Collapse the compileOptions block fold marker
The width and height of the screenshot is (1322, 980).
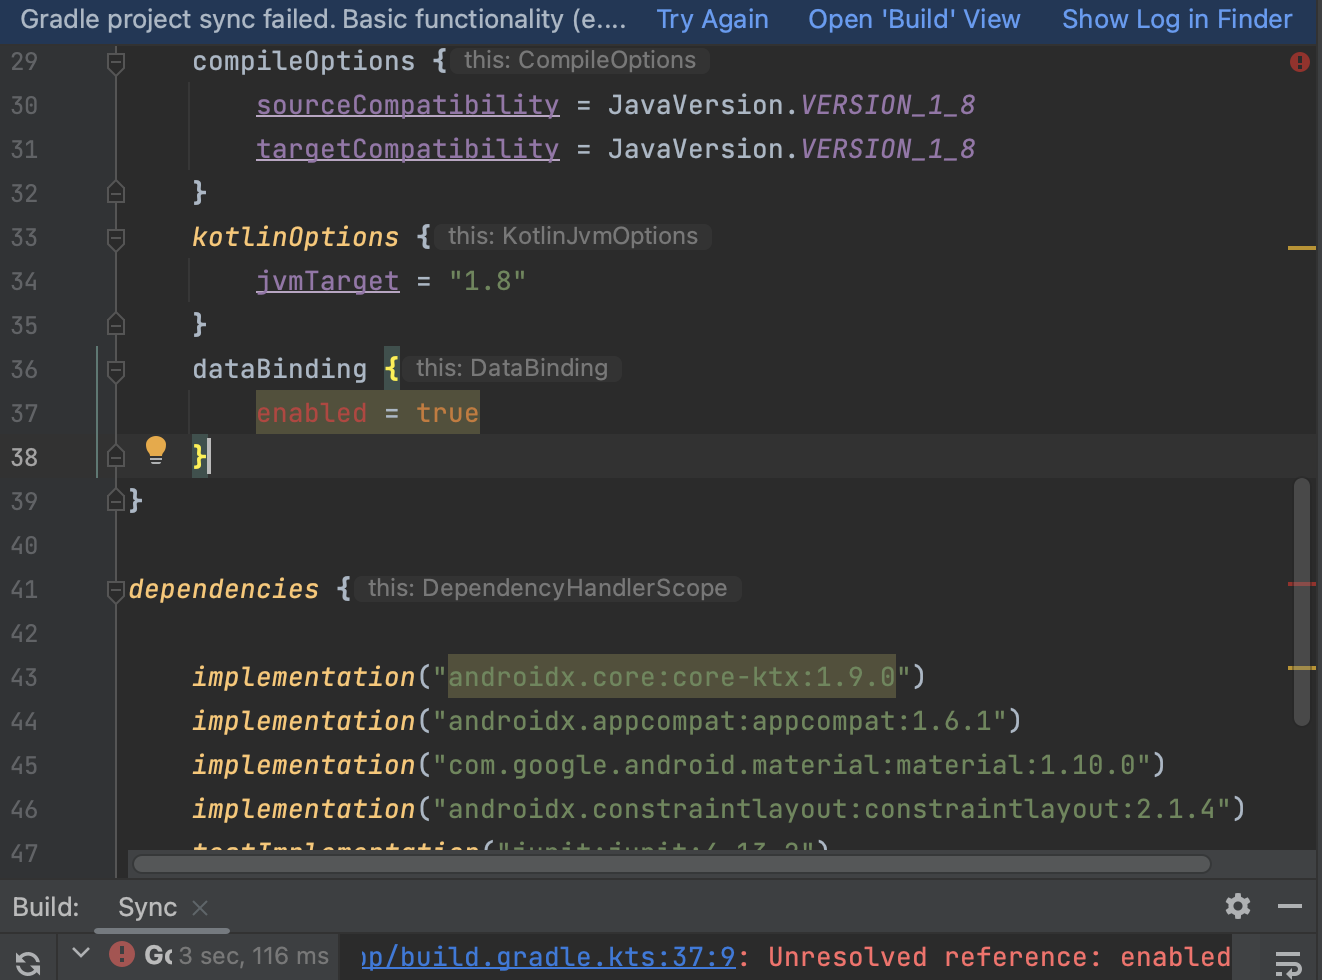tap(116, 63)
